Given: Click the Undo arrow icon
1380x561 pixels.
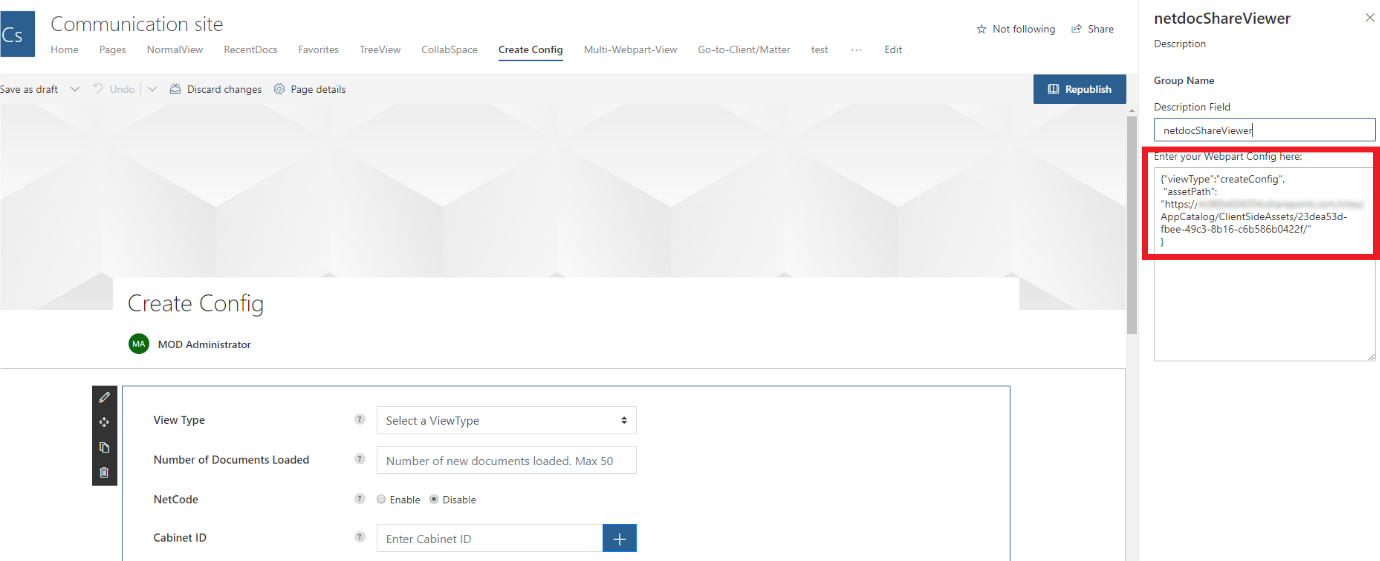Looking at the screenshot, I should [98, 89].
